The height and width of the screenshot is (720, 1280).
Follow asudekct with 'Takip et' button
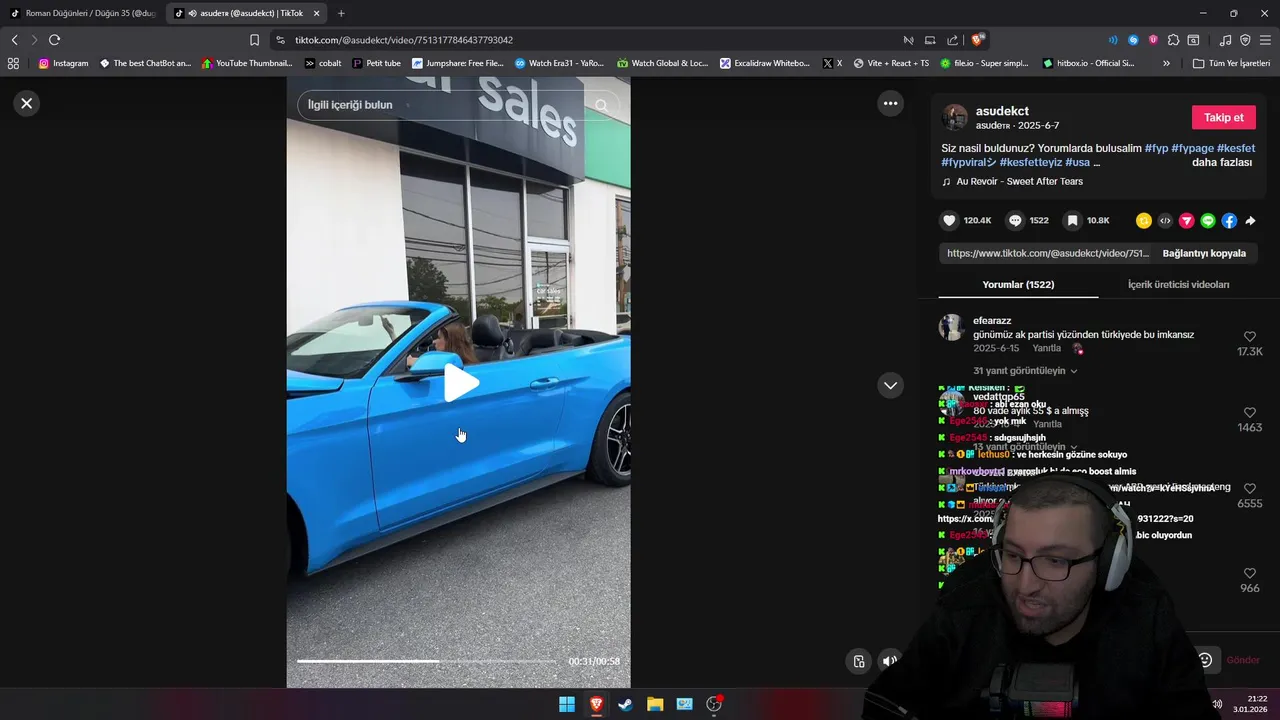[1223, 117]
